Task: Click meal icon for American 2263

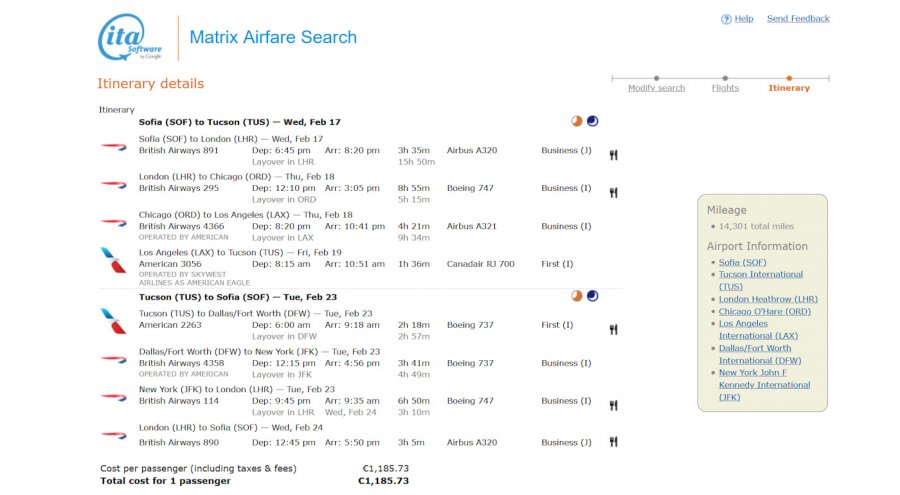Action: click(x=613, y=329)
